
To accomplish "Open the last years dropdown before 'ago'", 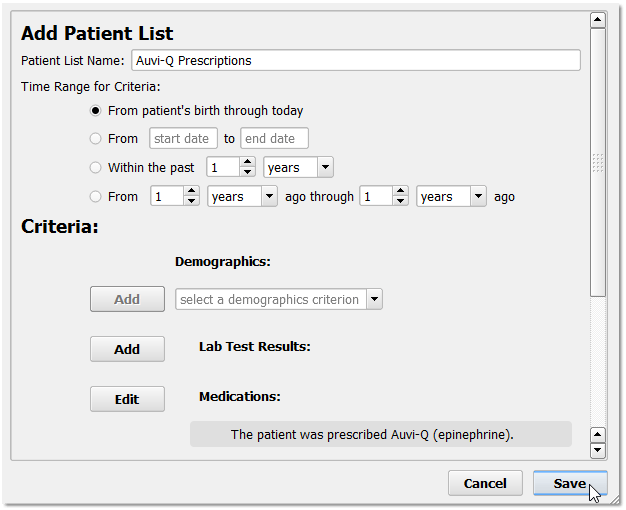I will (451, 197).
